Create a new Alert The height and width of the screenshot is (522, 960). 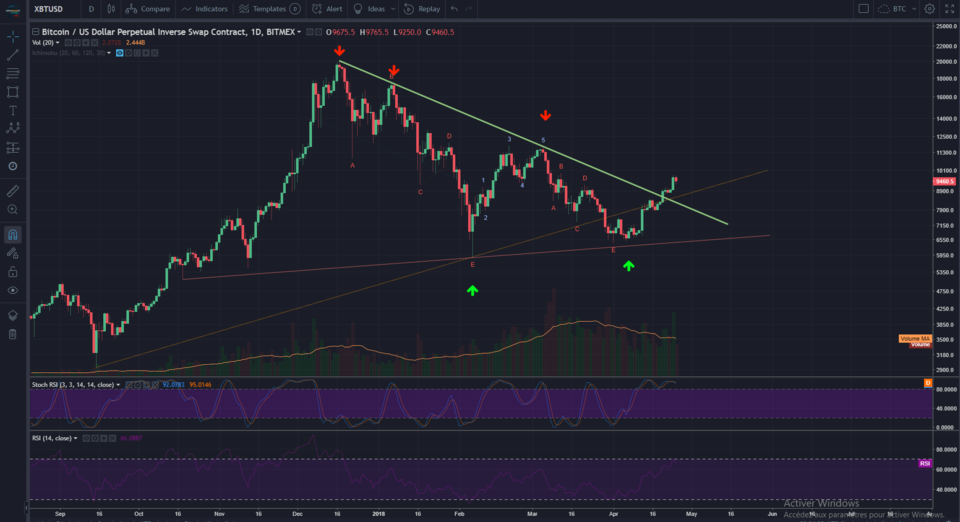(327, 9)
